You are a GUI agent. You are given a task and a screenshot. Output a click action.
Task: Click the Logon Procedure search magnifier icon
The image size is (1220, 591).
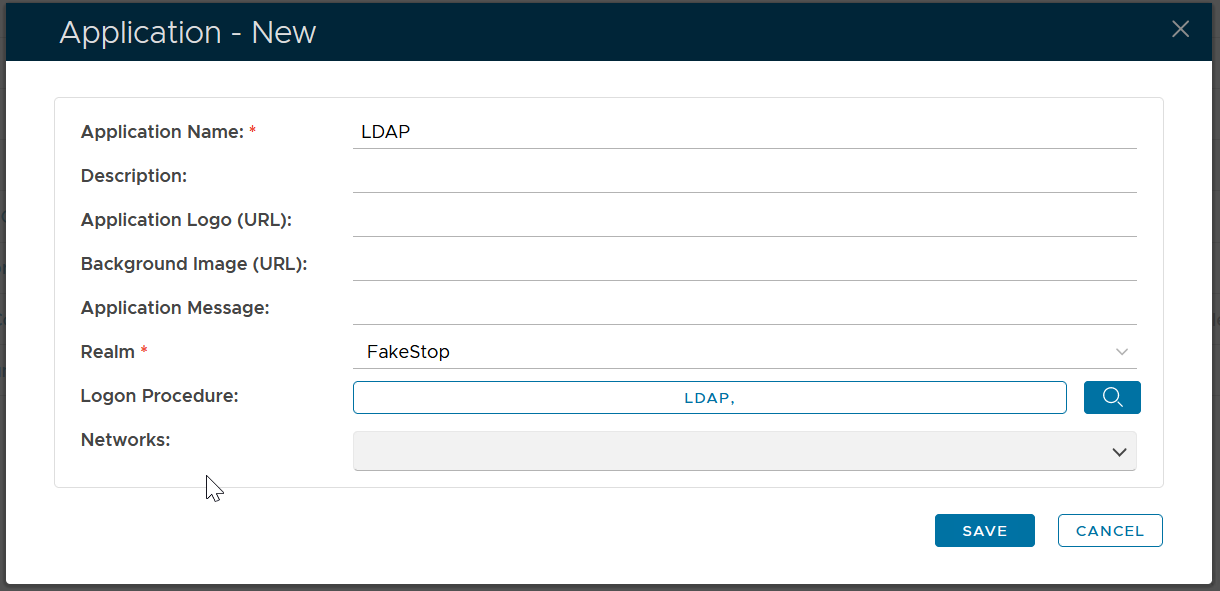[1112, 397]
